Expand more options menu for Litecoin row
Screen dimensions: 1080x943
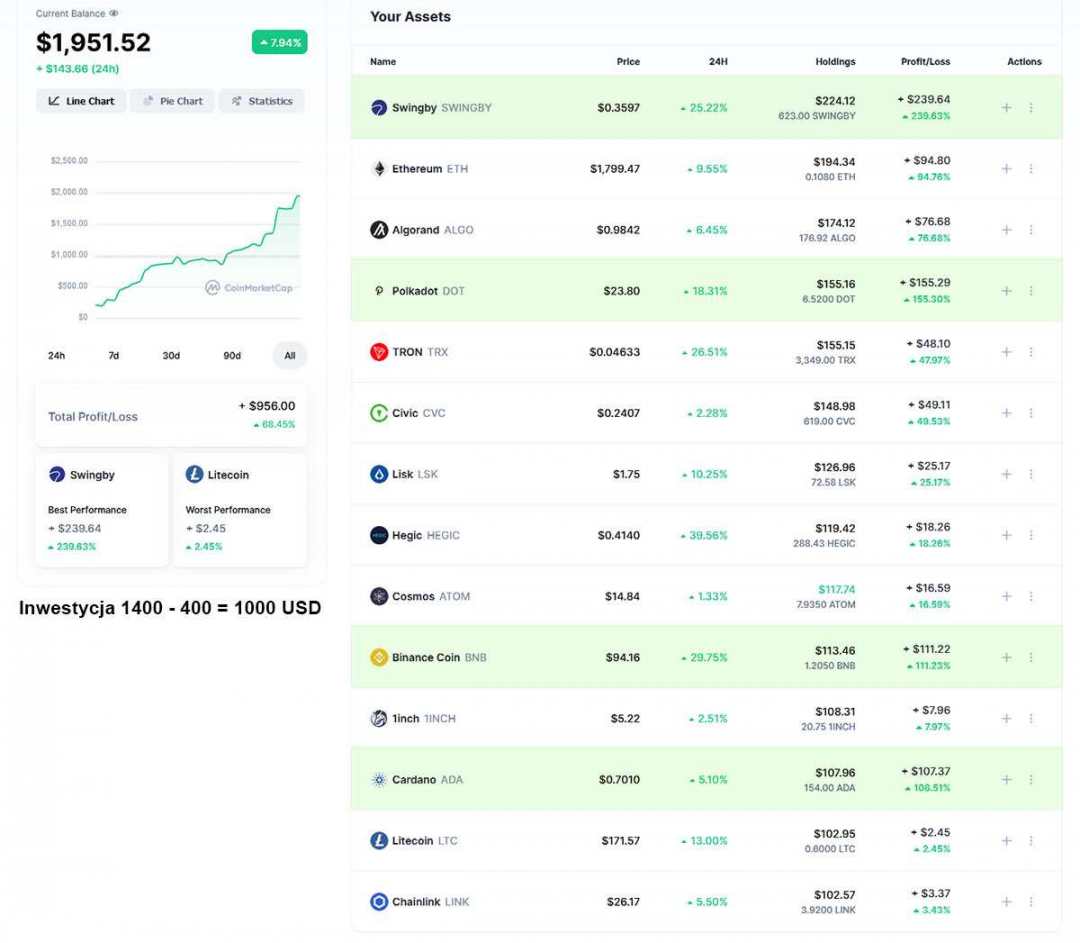(1031, 841)
